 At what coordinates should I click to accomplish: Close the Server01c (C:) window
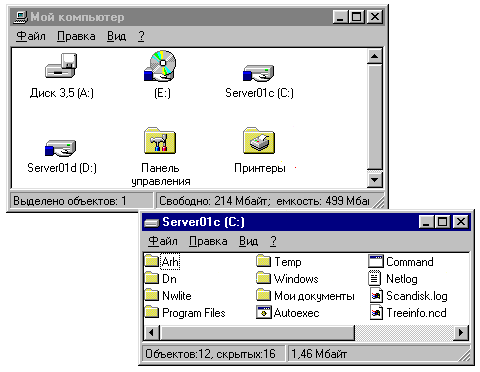[x=461, y=221]
